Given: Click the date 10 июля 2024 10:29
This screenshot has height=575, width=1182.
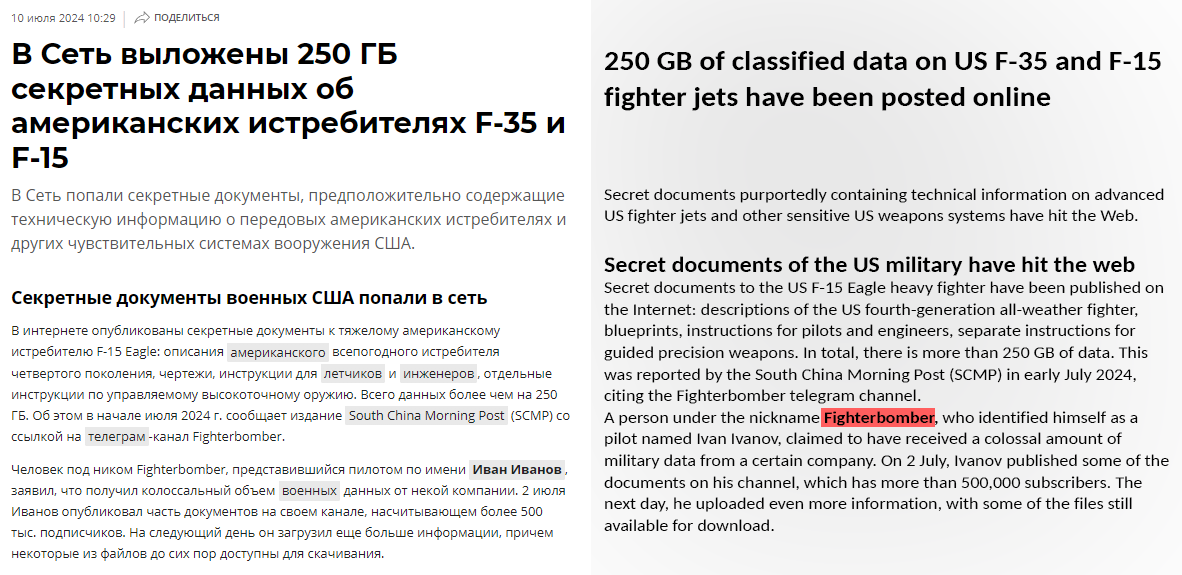Looking at the screenshot, I should point(63,18).
